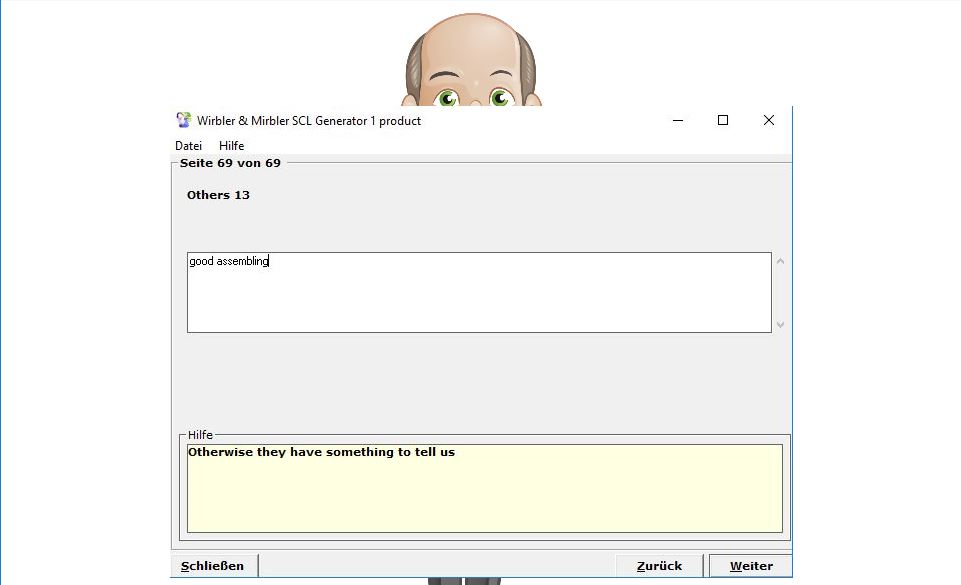961x585 pixels.
Task: Open the Hilfe menu
Action: coord(231,146)
